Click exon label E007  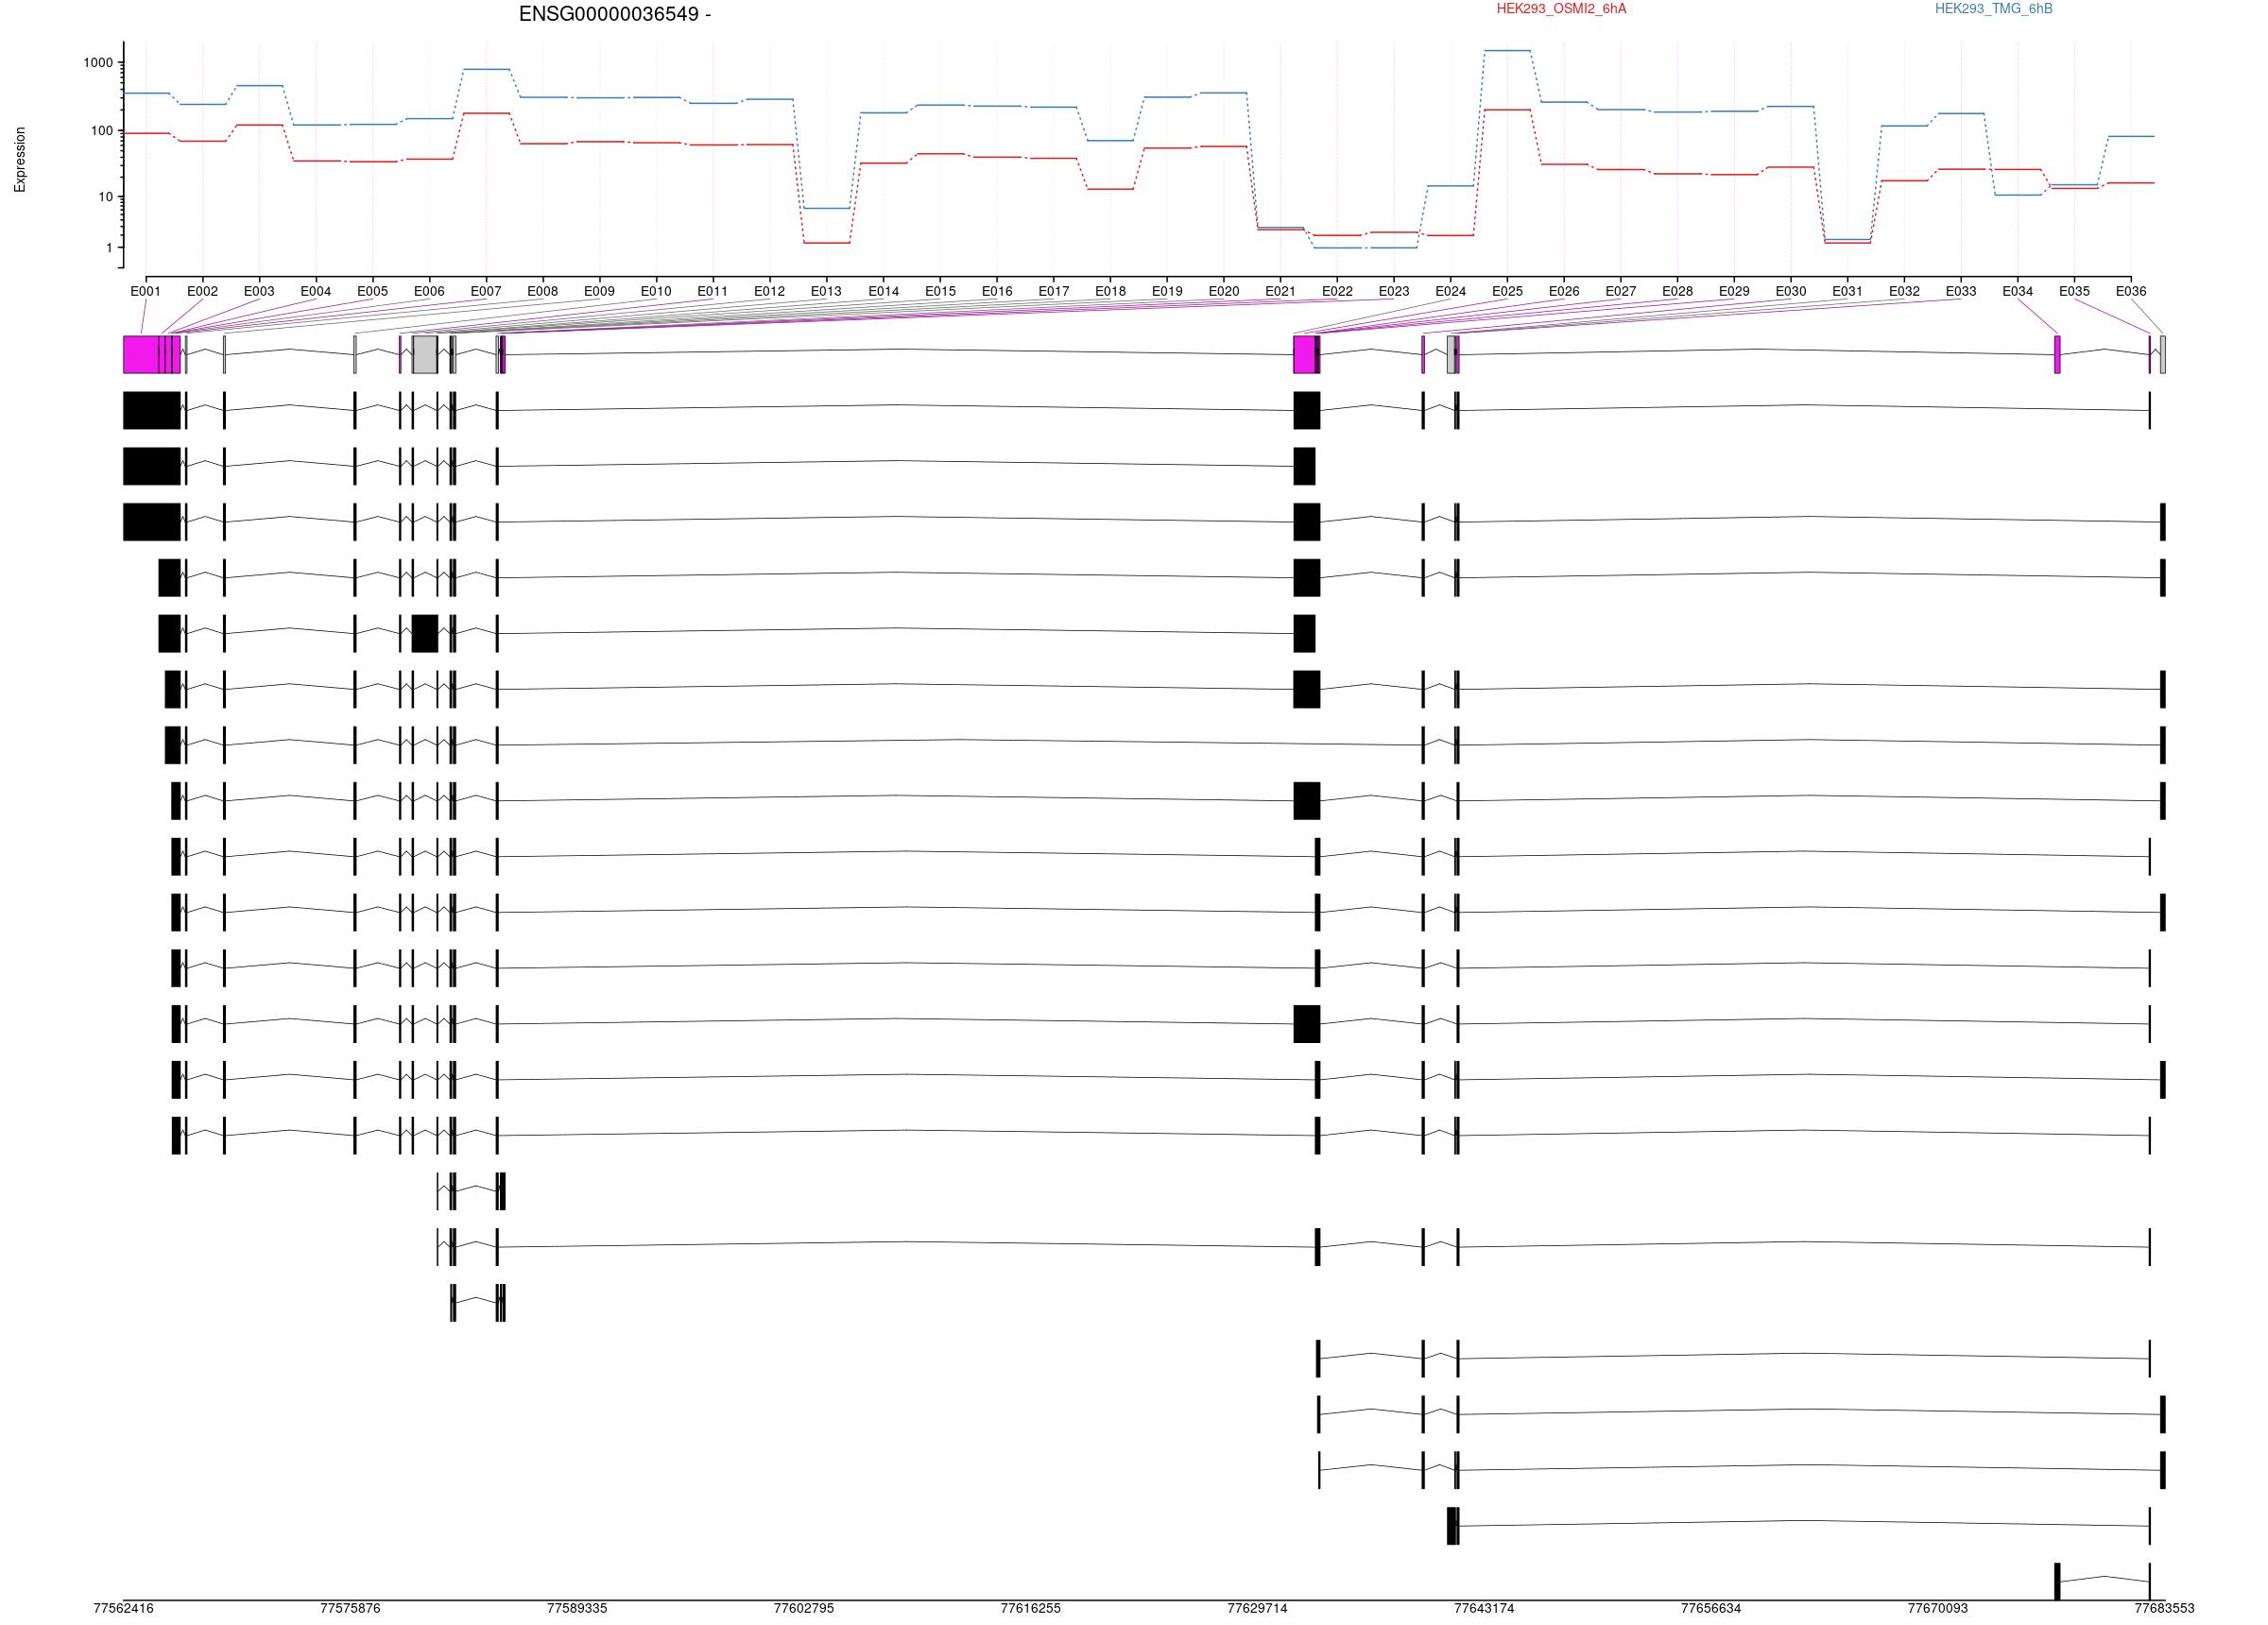(x=486, y=292)
